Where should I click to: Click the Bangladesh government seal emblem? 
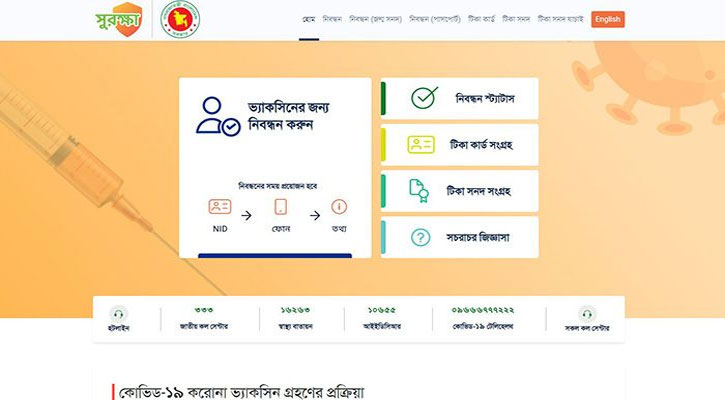pos(180,19)
